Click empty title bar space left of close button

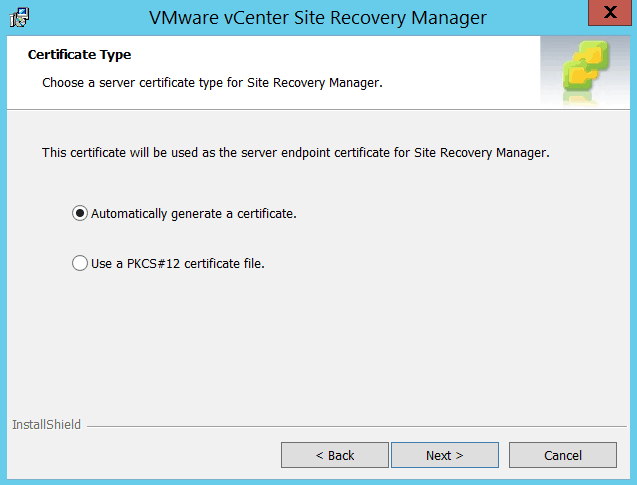[540, 17]
